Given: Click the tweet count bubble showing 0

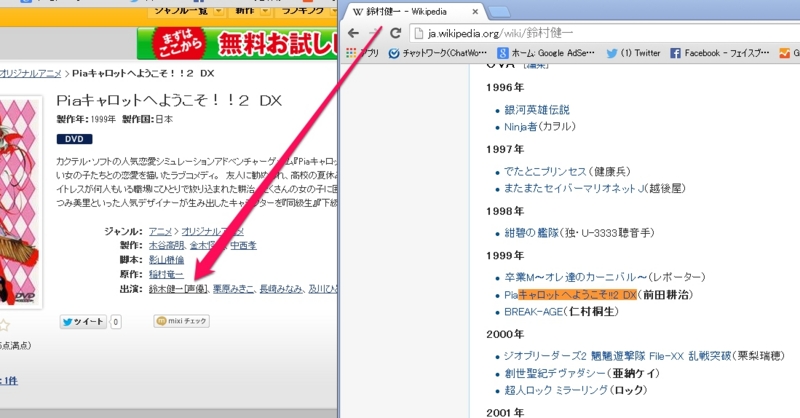Looking at the screenshot, I should pyautogui.click(x=116, y=322).
